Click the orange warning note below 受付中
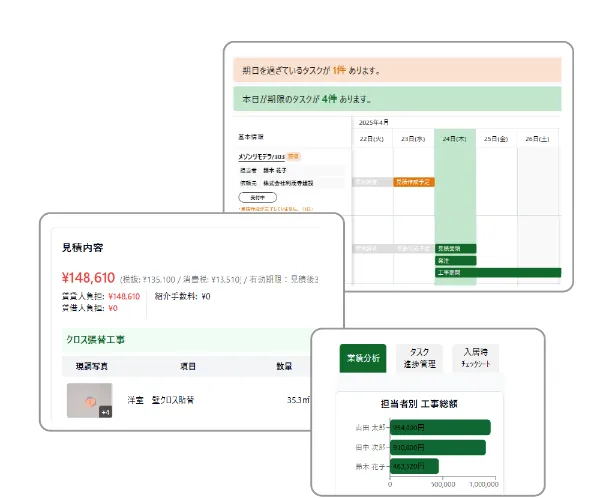Image resolution: width=600 pixels, height=498 pixels. pyautogui.click(x=276, y=209)
